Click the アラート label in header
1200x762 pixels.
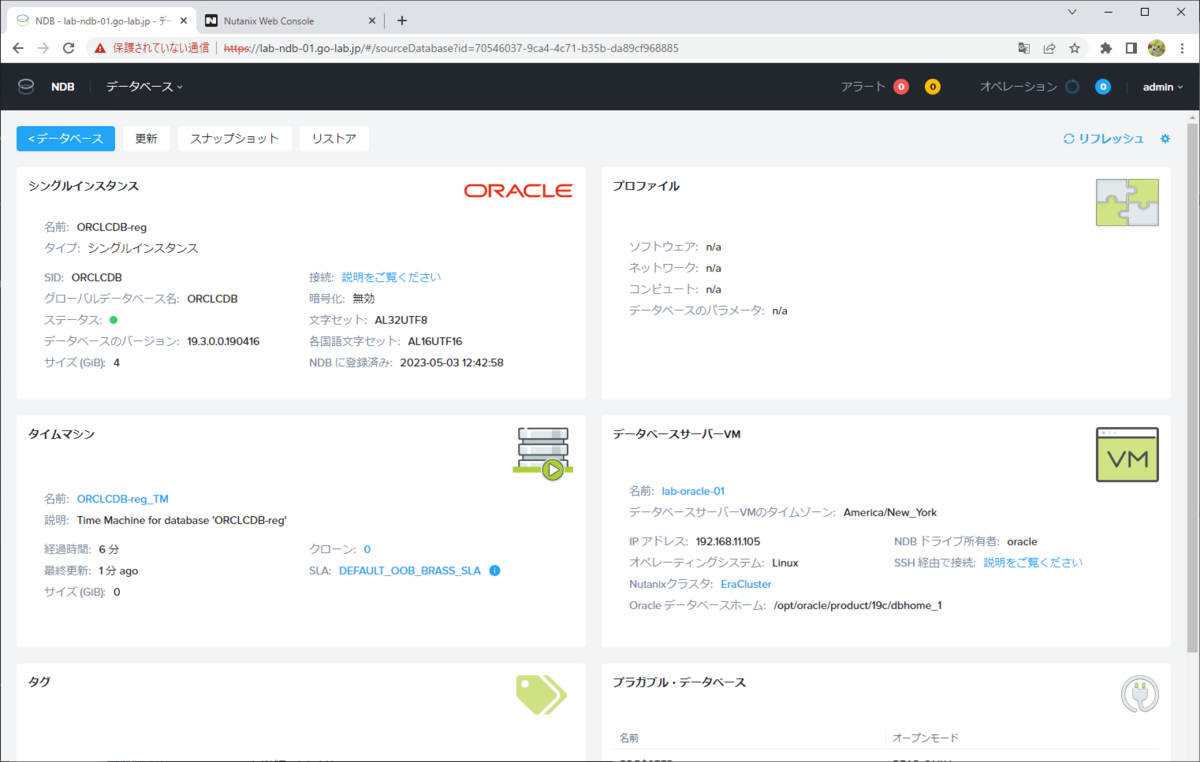point(863,87)
